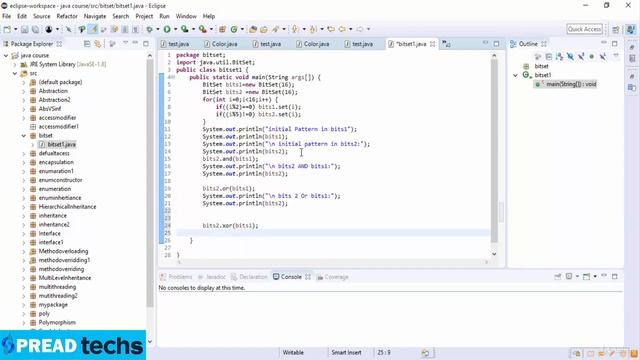
Task: Switch to the Coverage tab
Action: tap(333, 277)
